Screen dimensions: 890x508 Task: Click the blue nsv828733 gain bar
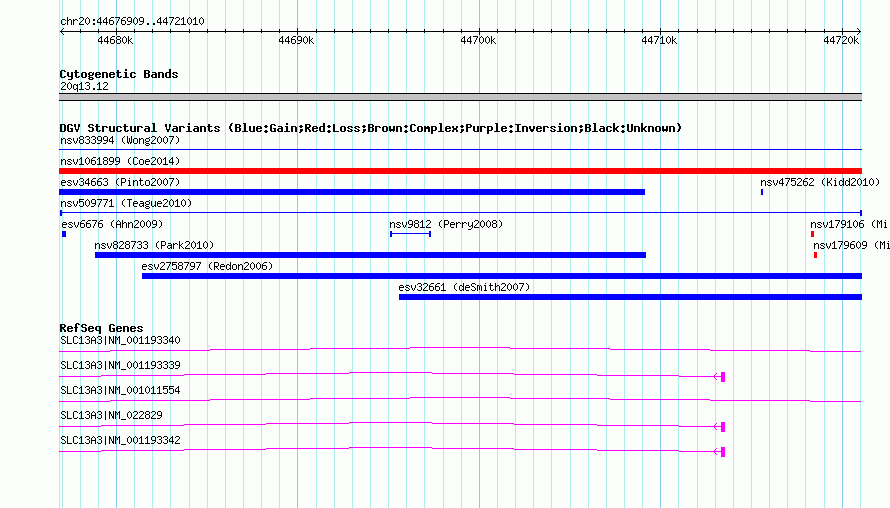click(x=370, y=255)
